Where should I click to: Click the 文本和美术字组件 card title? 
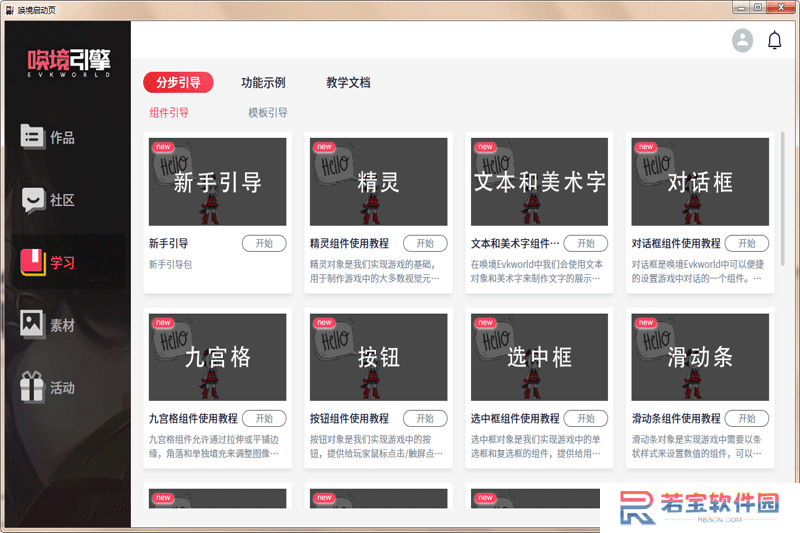(515, 243)
